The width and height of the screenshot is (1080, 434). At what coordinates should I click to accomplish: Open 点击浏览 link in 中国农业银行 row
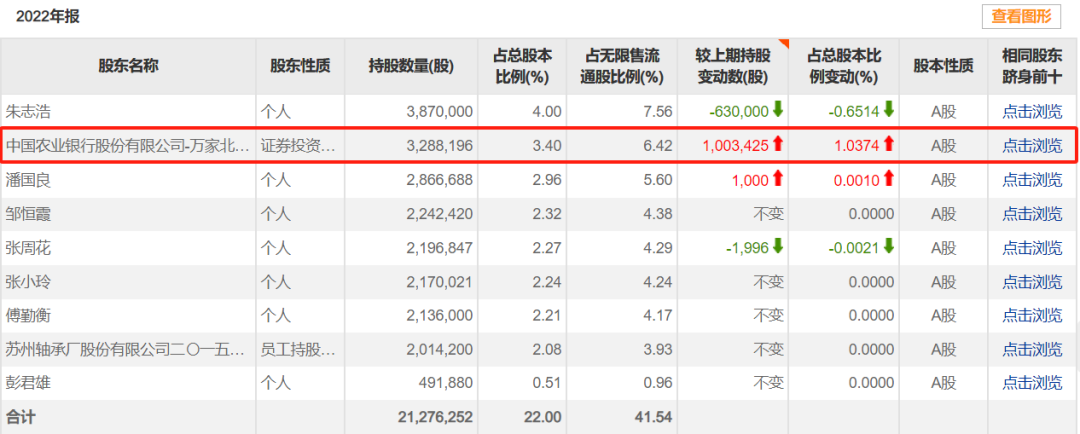click(x=1032, y=145)
